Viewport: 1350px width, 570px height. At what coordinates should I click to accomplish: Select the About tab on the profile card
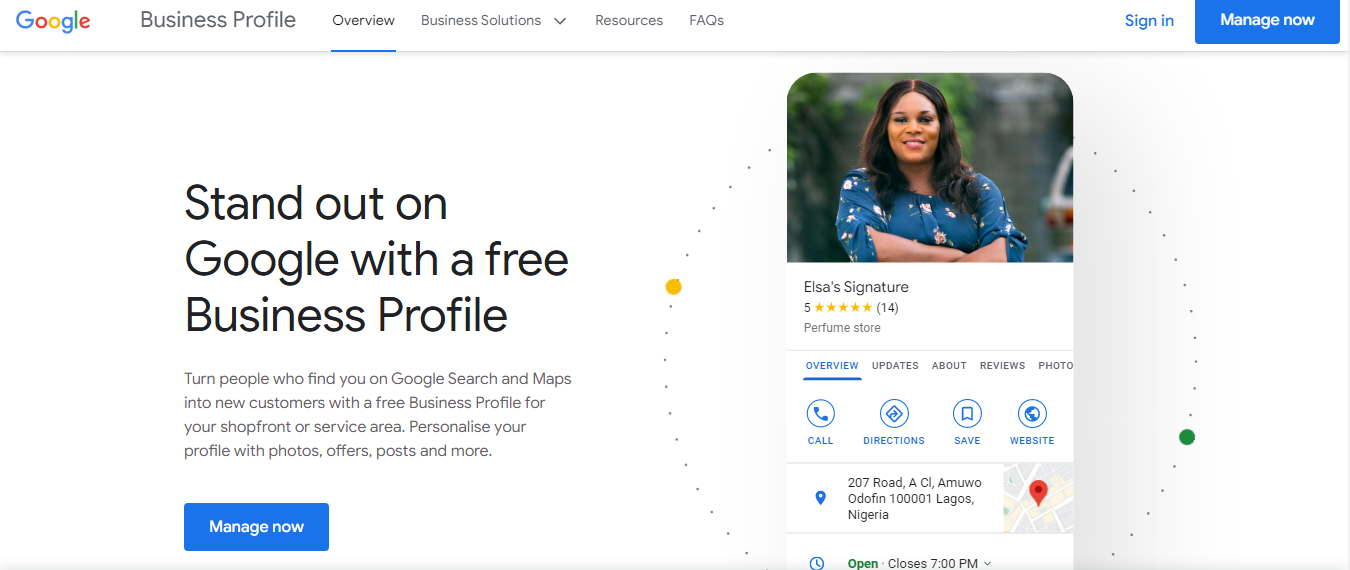(x=949, y=366)
